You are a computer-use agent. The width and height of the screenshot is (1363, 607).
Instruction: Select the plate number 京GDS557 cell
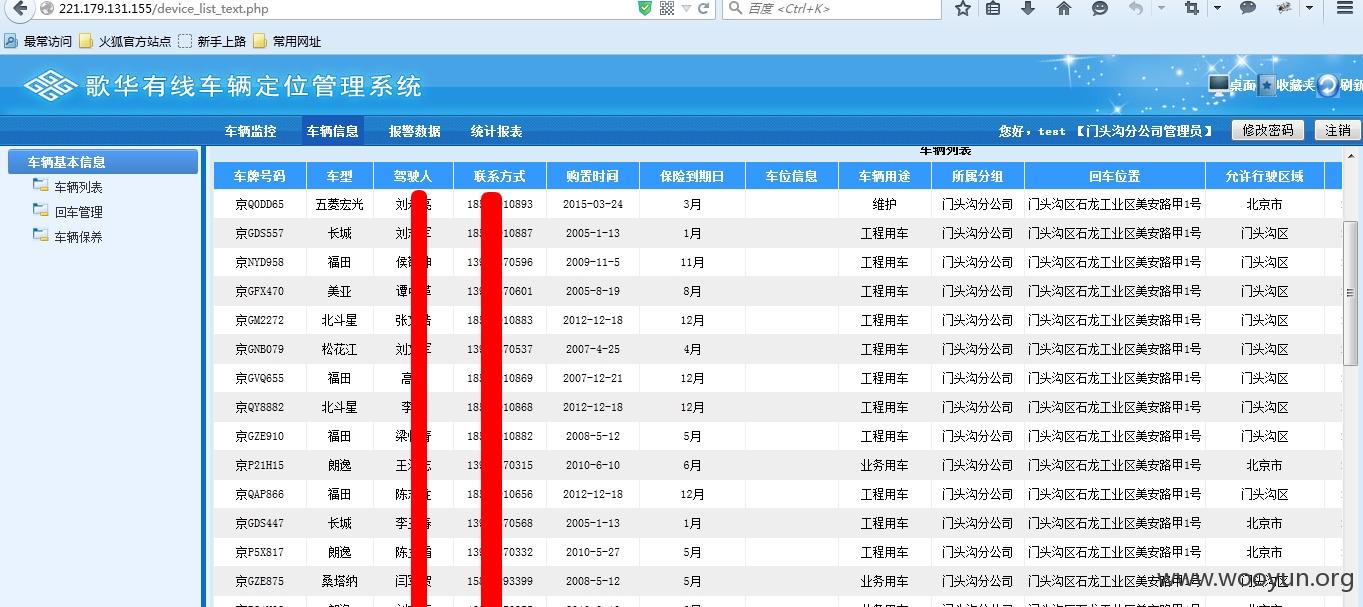[260, 233]
